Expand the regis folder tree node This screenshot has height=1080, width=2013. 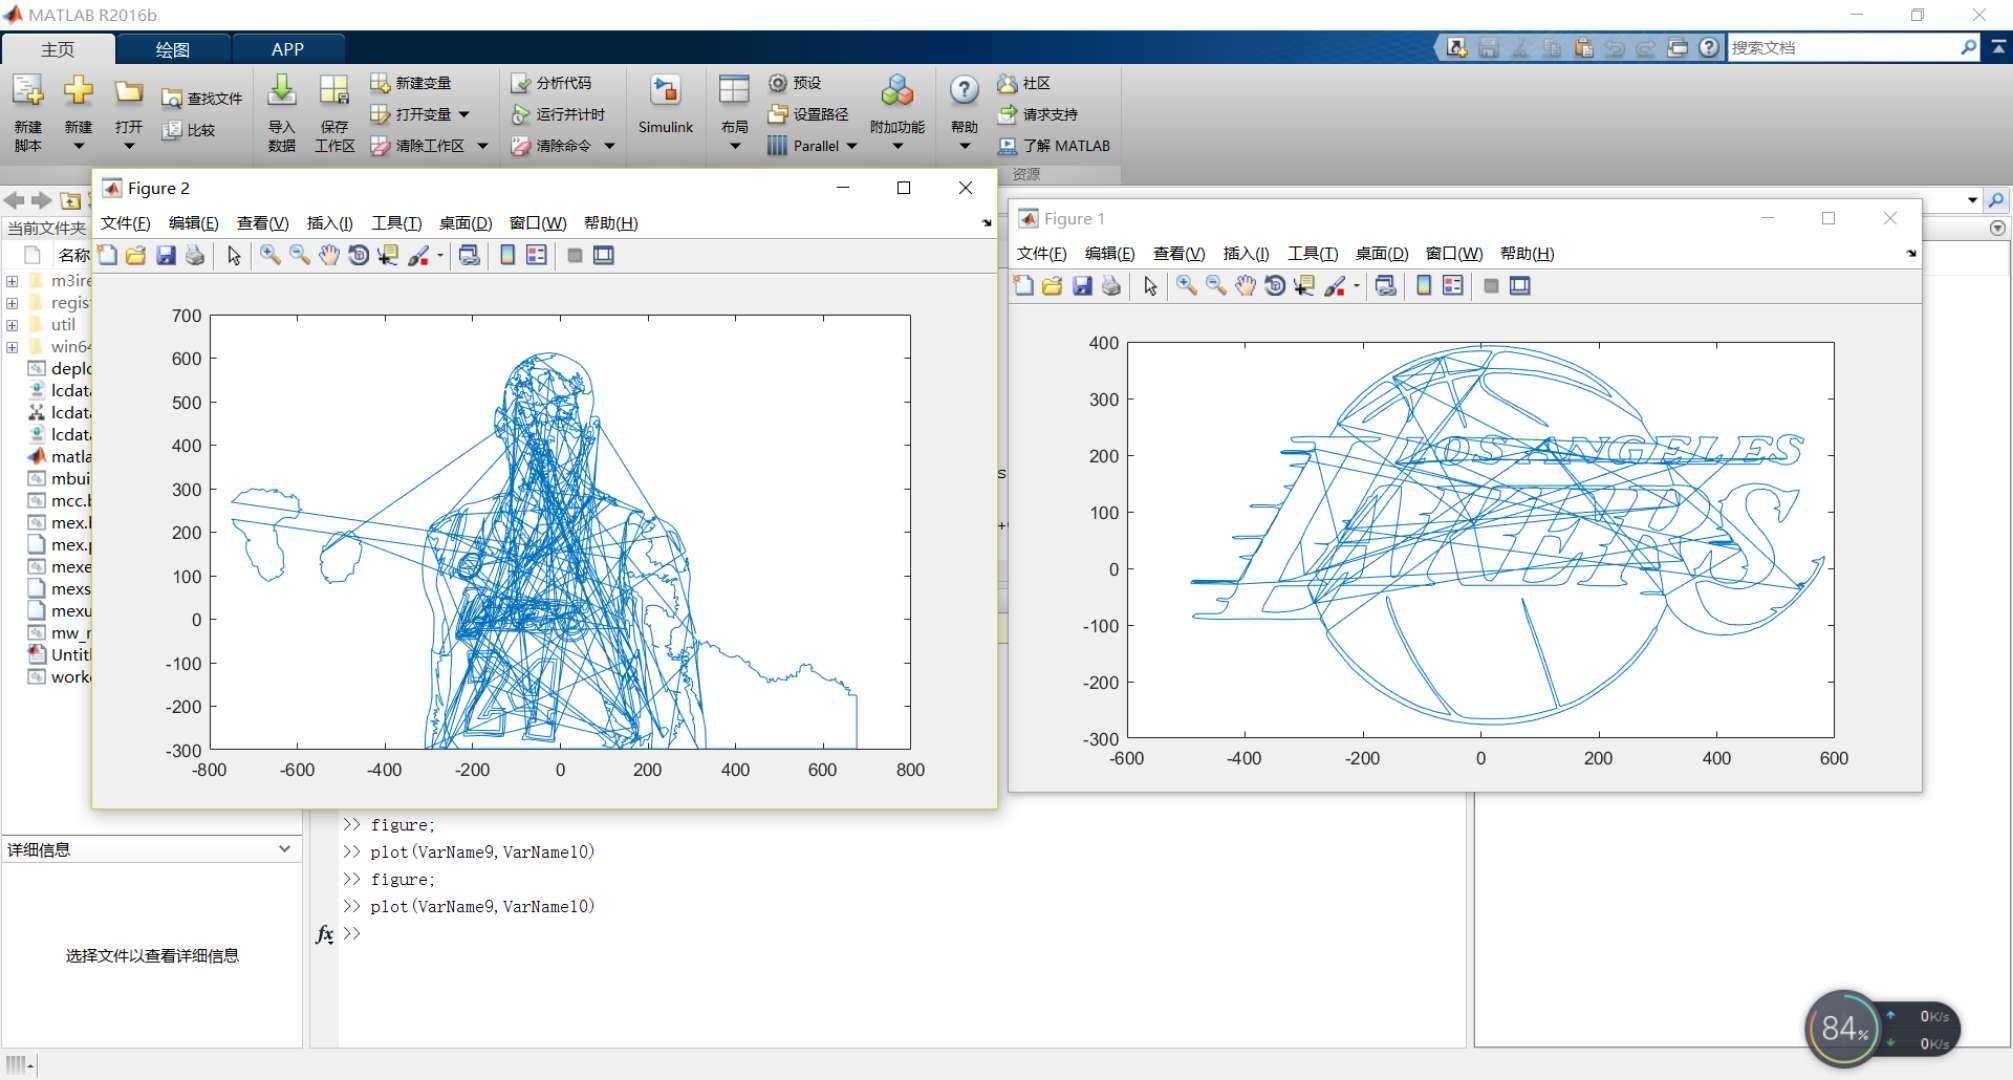click(12, 303)
